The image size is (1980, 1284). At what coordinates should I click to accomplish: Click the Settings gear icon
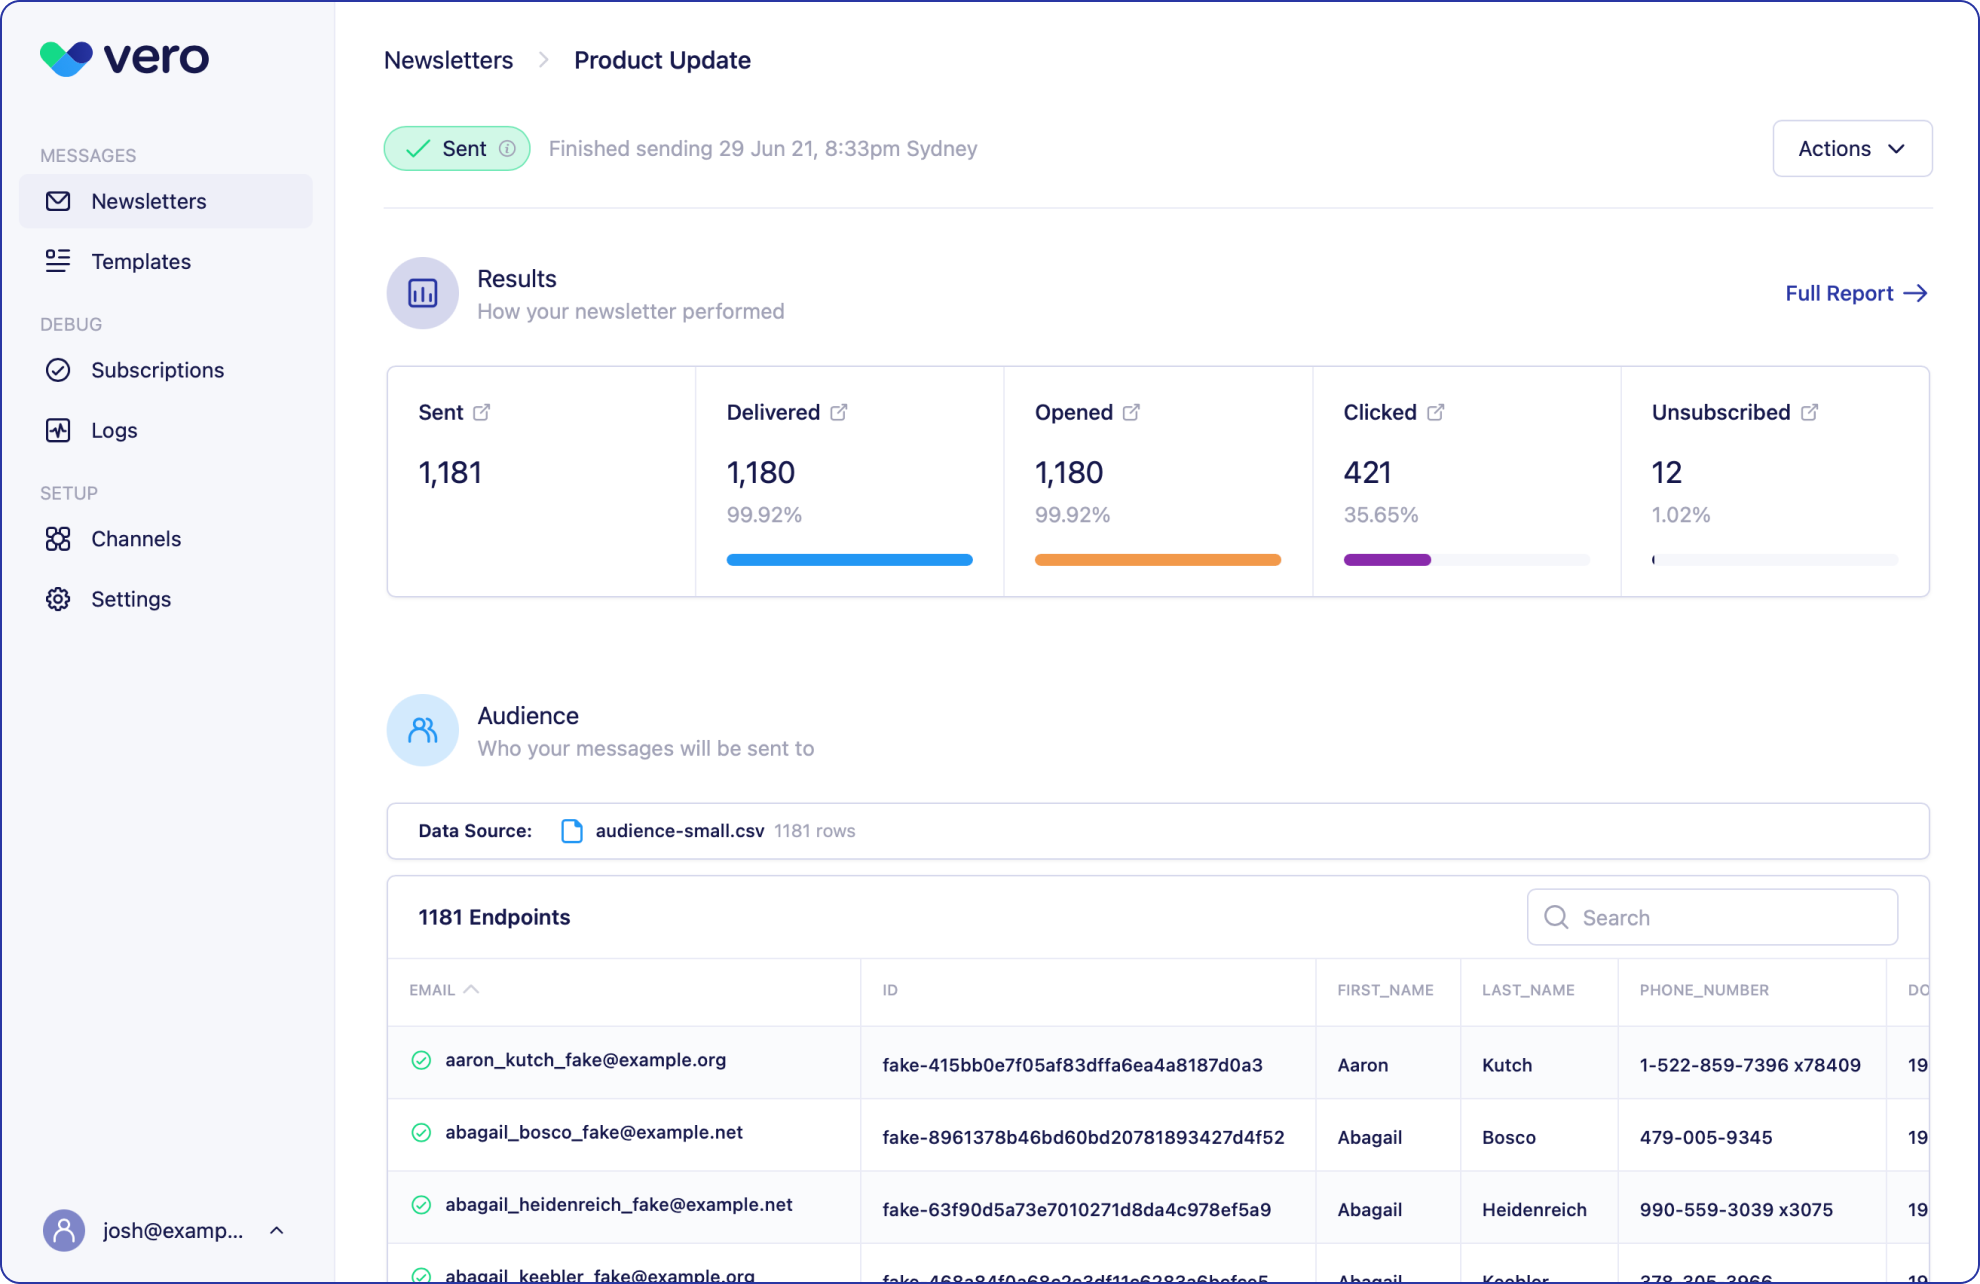[x=56, y=599]
